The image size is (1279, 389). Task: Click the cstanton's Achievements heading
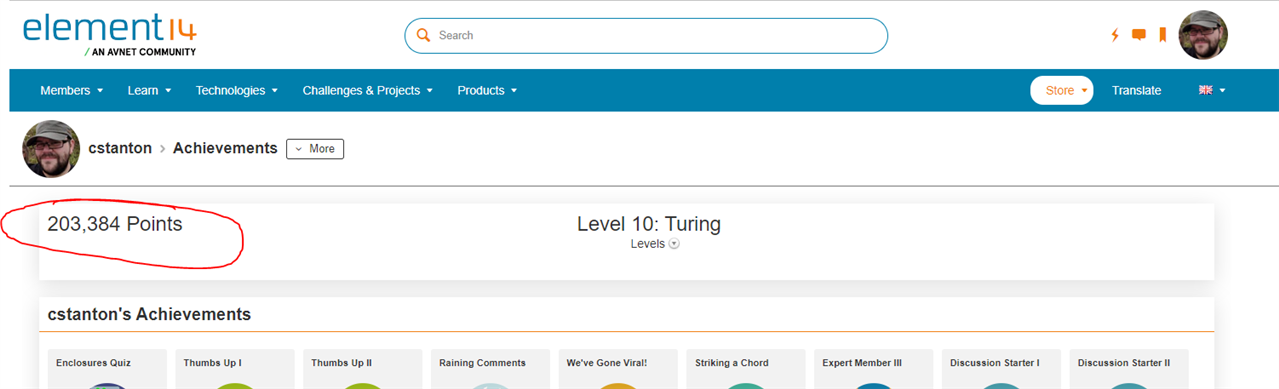(x=149, y=315)
